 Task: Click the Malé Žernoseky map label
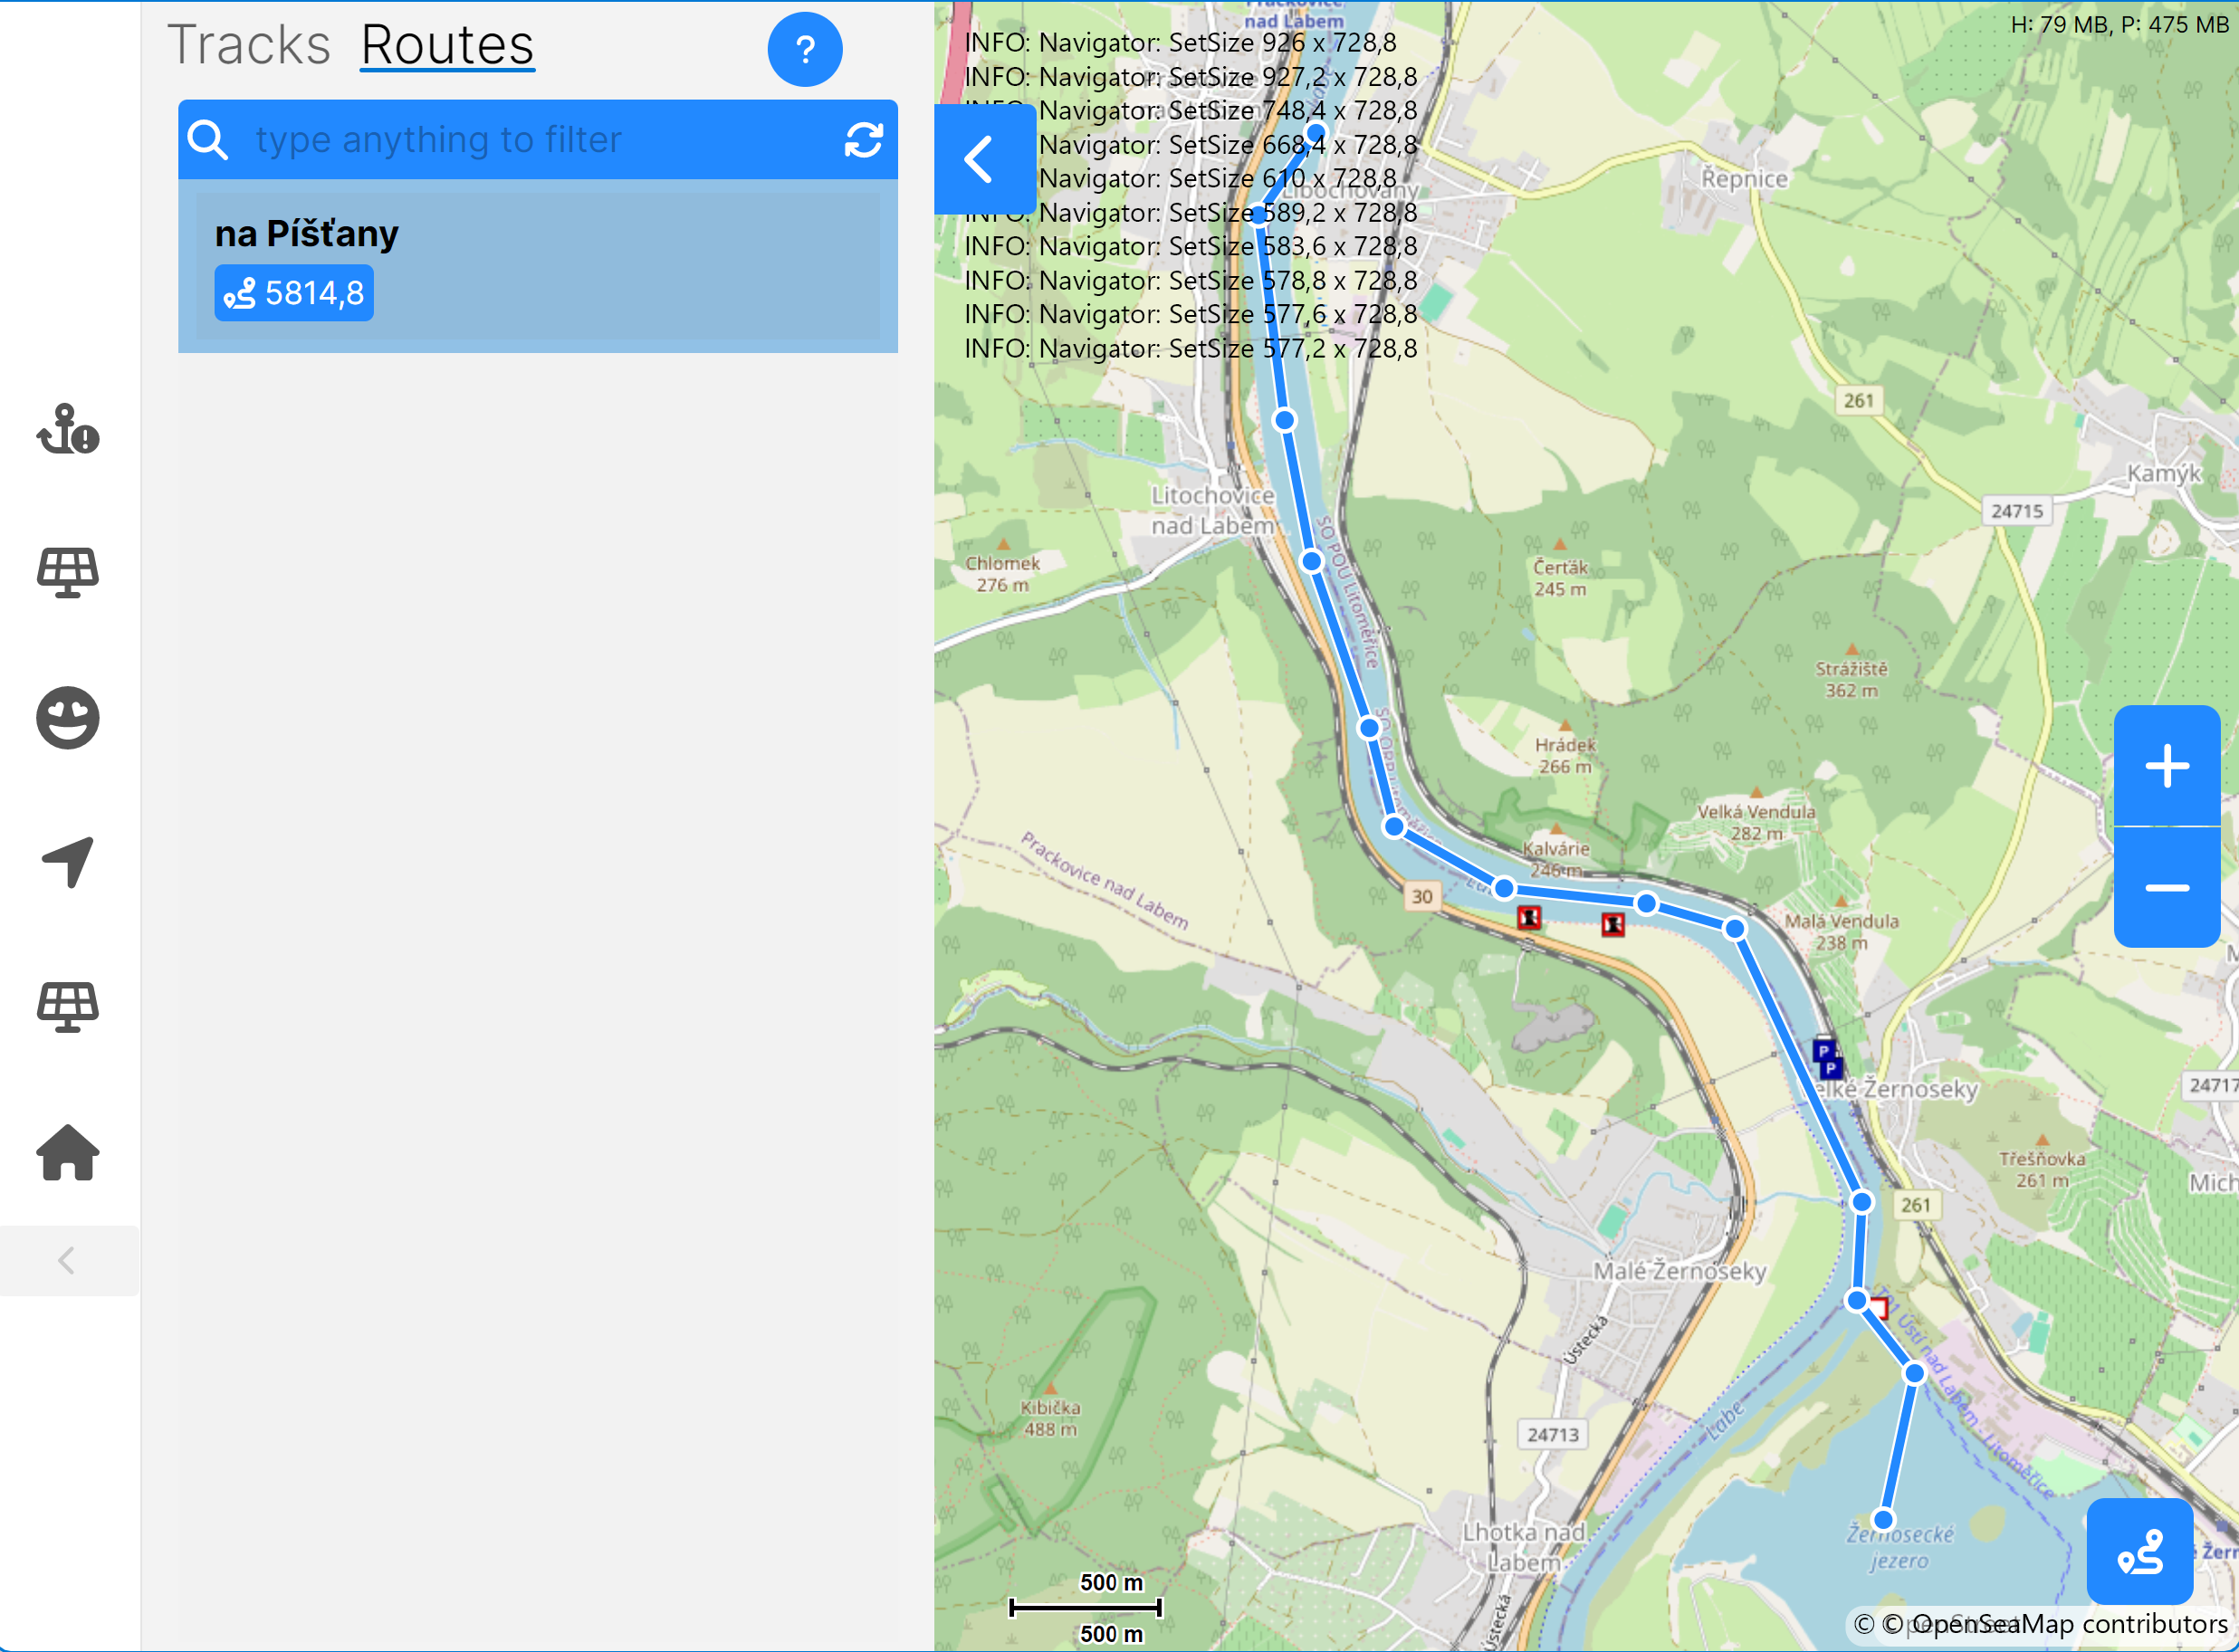coord(1680,1271)
